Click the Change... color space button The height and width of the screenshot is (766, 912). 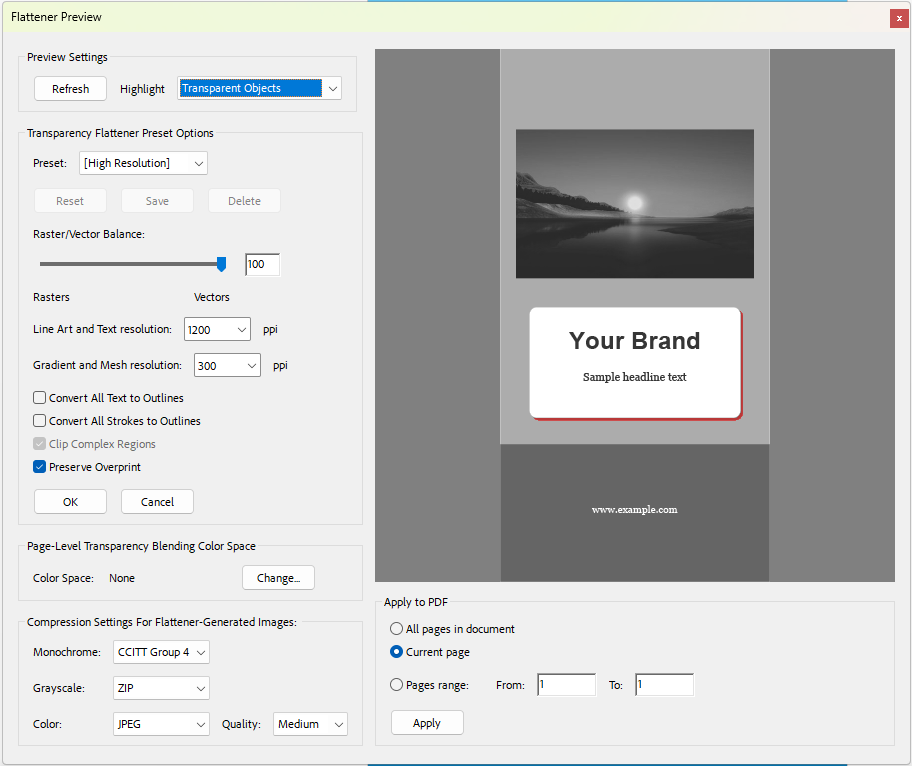[x=279, y=578]
